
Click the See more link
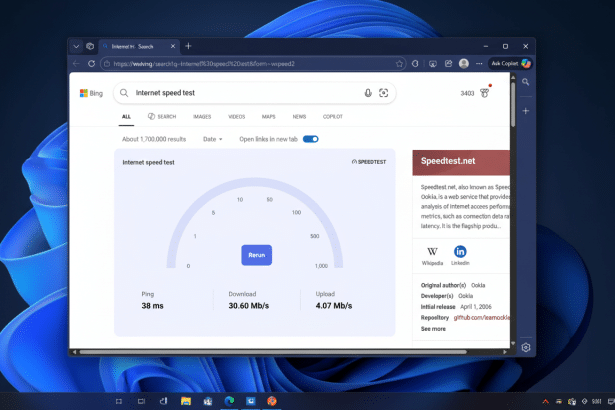(433, 329)
